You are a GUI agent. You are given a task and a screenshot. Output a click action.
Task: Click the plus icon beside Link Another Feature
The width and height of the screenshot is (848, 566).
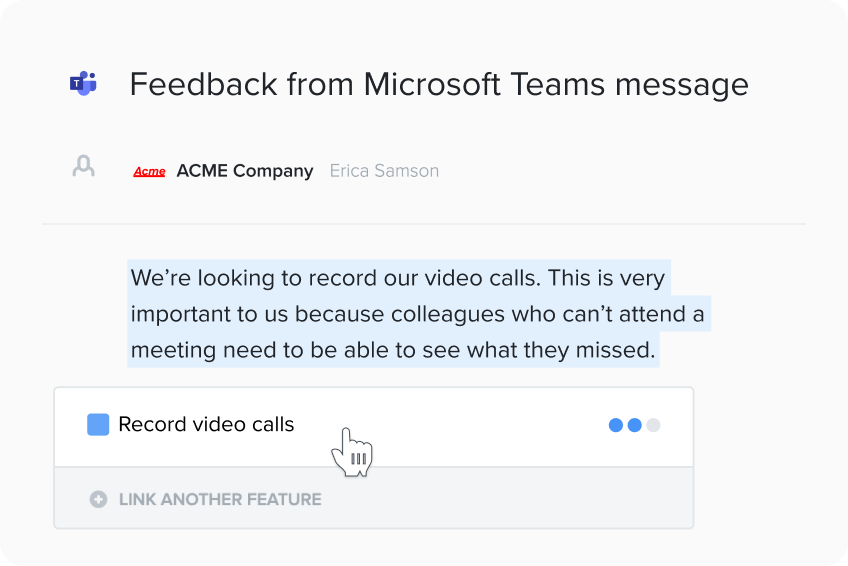(98, 499)
